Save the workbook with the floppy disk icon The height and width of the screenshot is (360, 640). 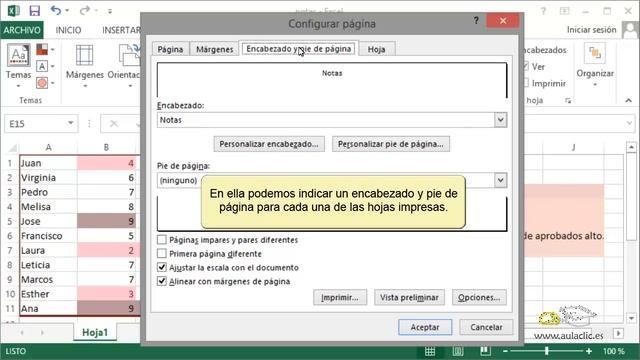35,11
